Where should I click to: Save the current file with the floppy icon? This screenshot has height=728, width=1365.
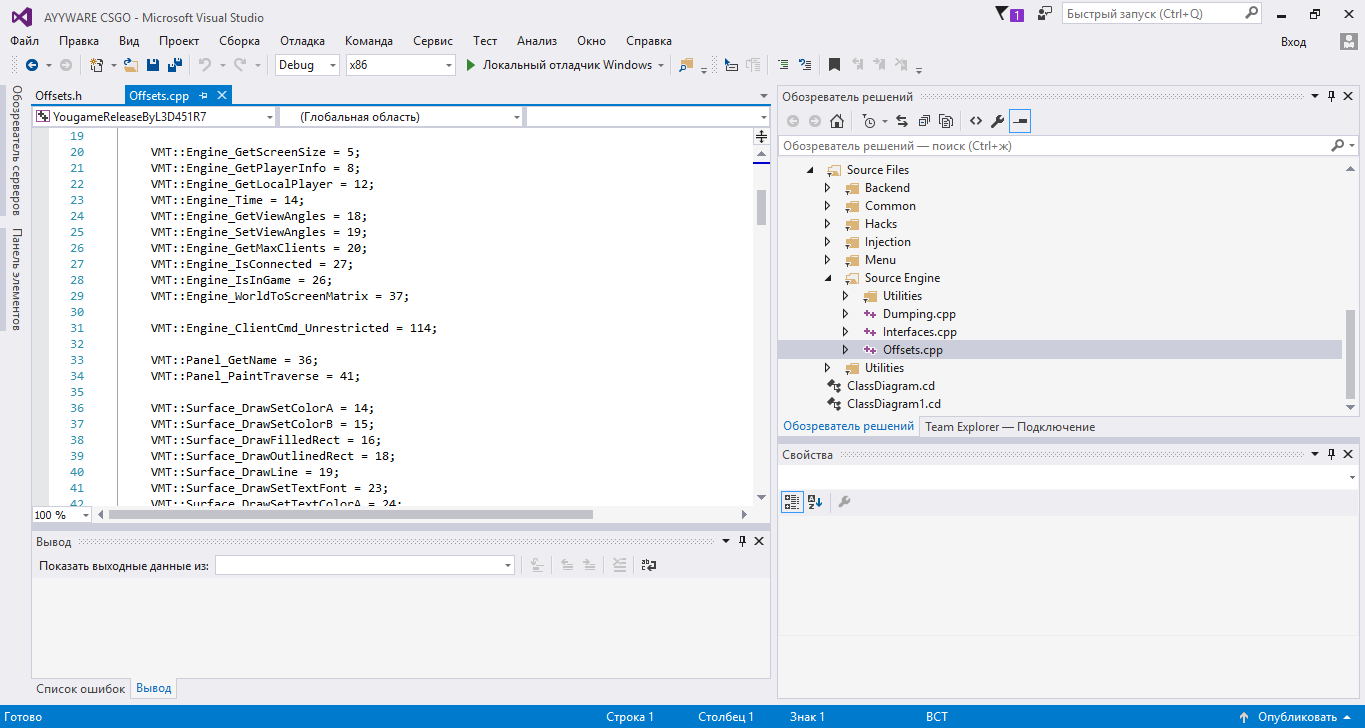coord(153,65)
